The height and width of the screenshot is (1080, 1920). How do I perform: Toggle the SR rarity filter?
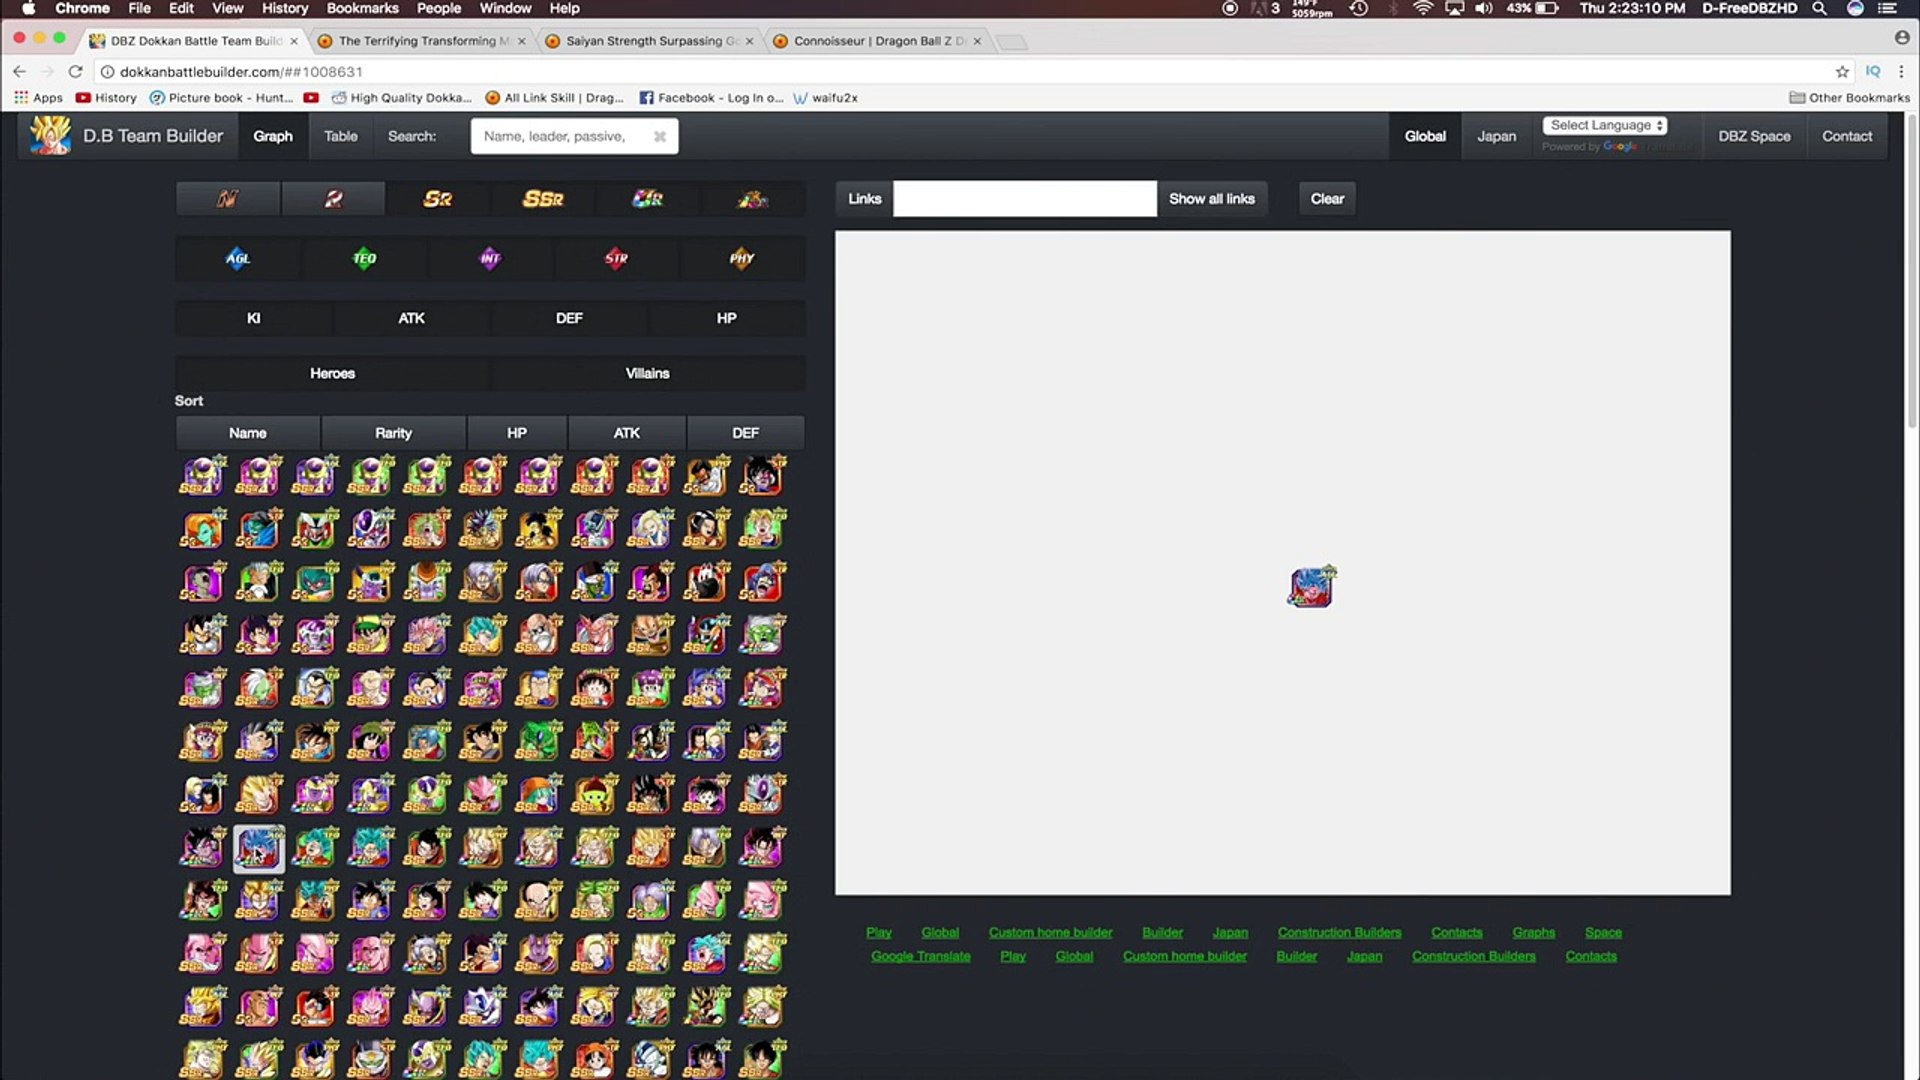click(x=438, y=199)
